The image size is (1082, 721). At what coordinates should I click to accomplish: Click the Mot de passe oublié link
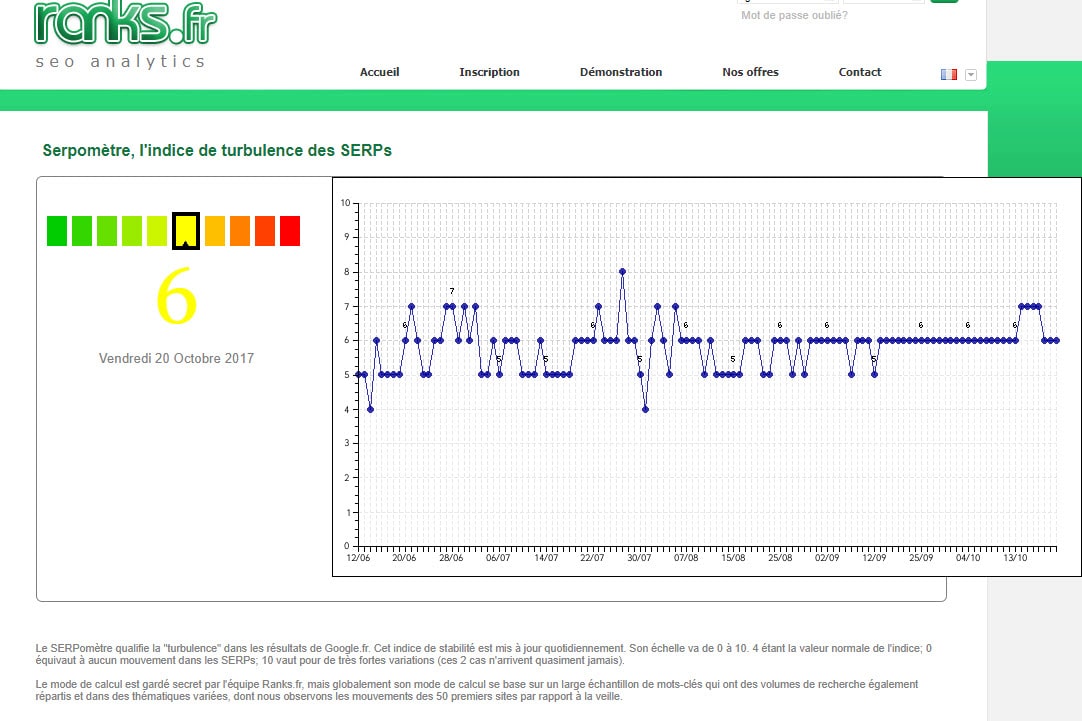[x=794, y=15]
